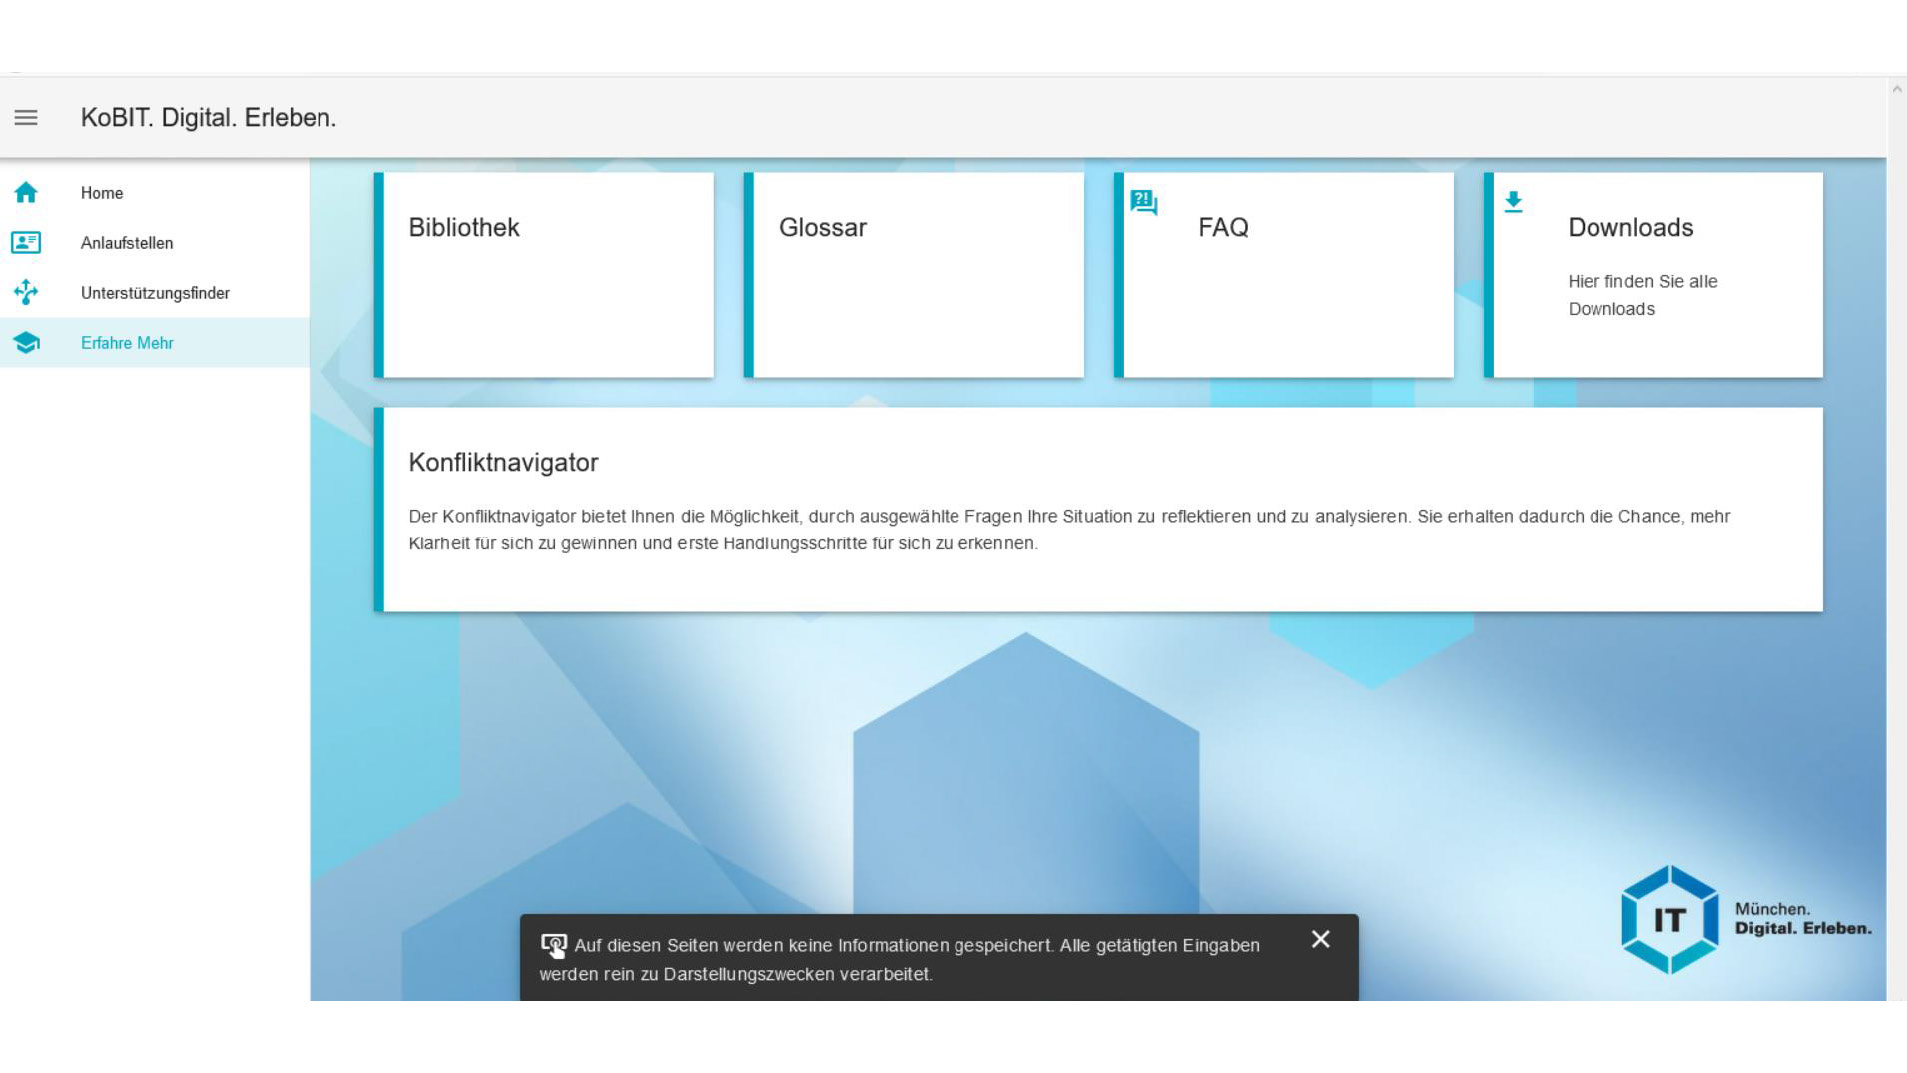Screen dimensions: 1907x1073
Task: Select the highlighted Erfahre Mehr entry
Action: point(127,342)
